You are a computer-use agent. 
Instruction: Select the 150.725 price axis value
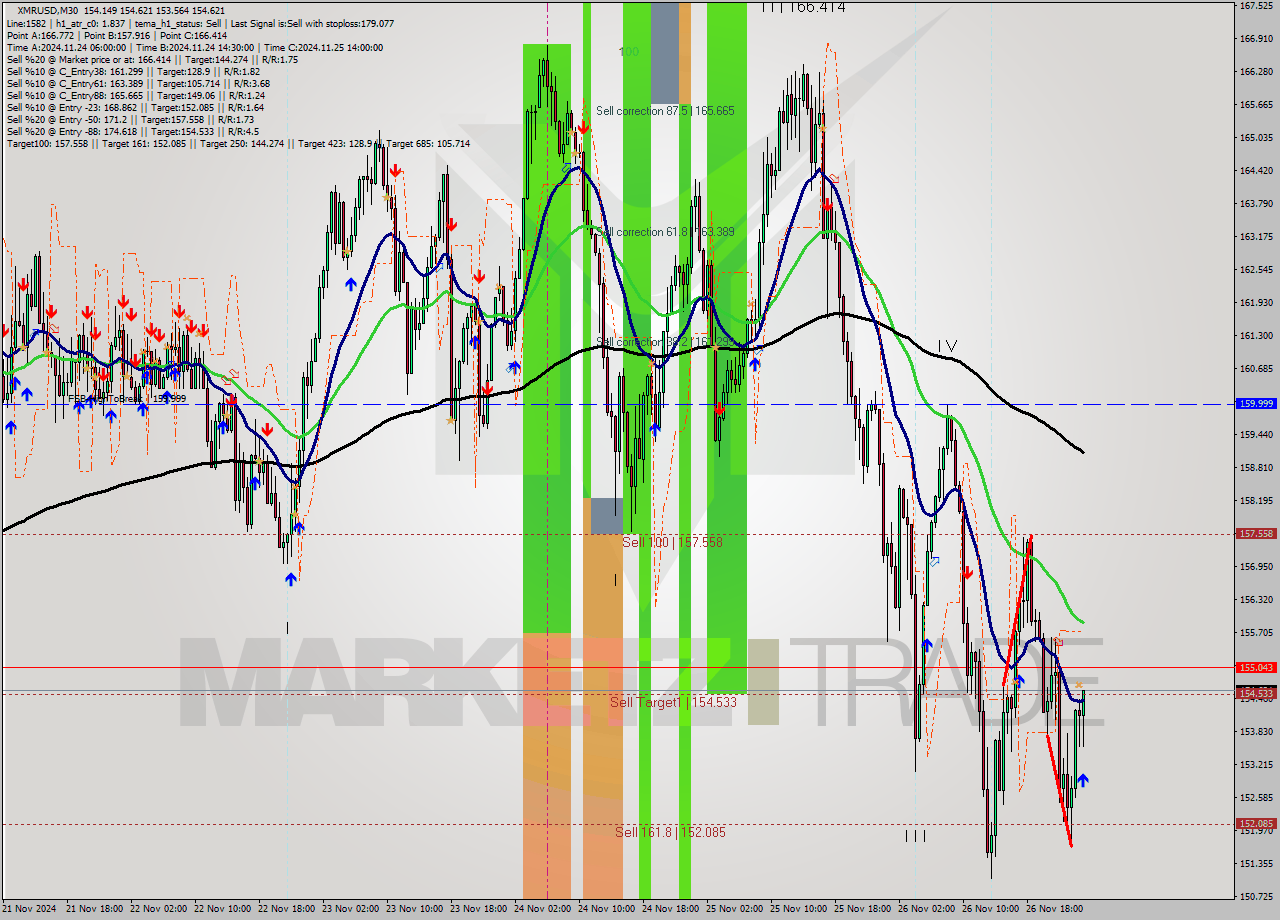(x=1256, y=896)
